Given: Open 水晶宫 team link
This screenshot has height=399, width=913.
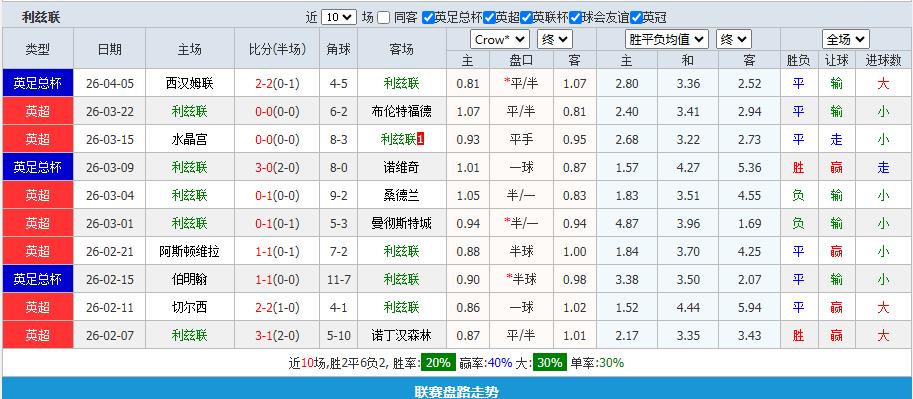Looking at the screenshot, I should coord(189,139).
